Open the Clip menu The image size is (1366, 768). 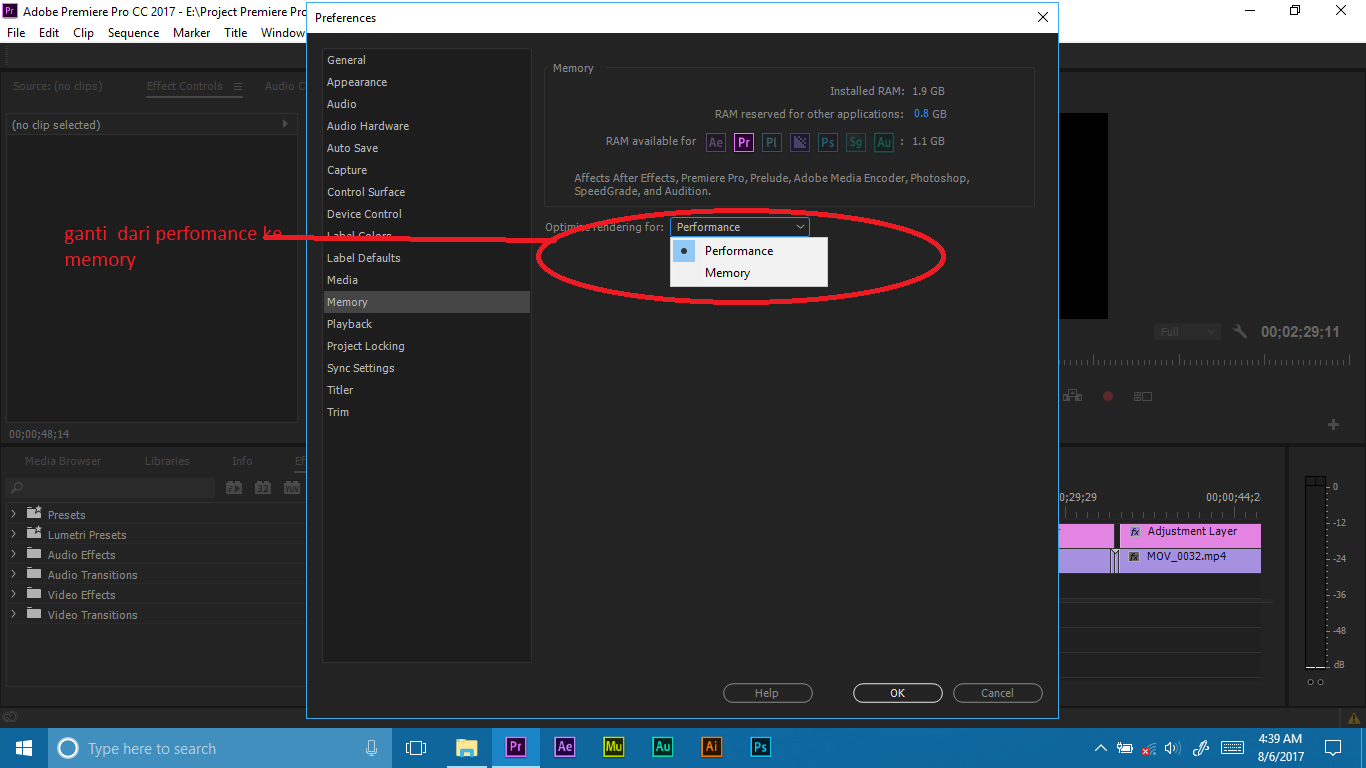click(84, 33)
